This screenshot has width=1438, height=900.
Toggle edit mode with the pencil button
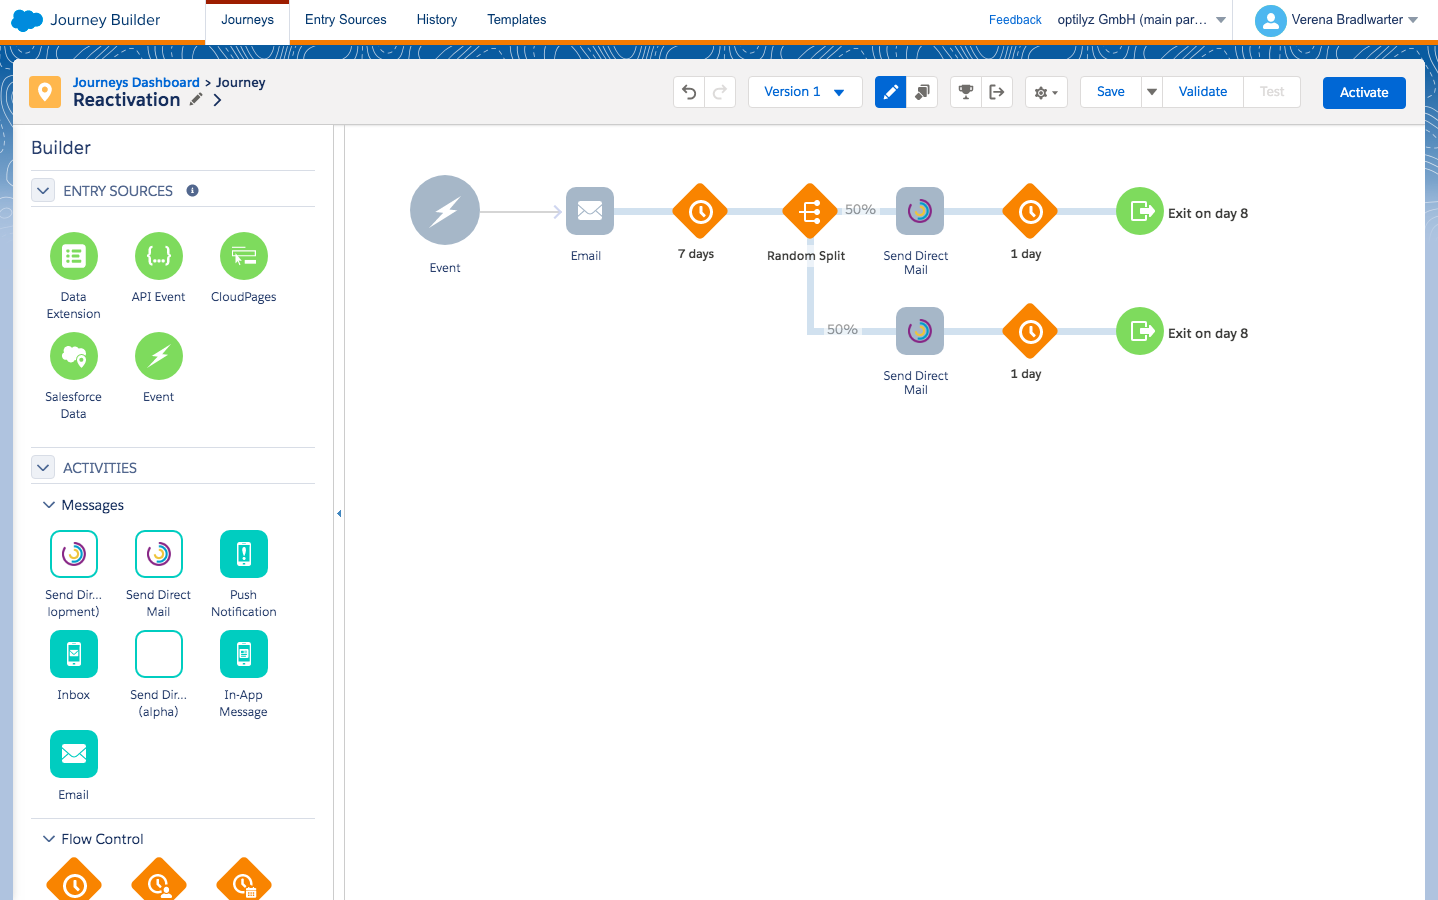[x=890, y=92]
